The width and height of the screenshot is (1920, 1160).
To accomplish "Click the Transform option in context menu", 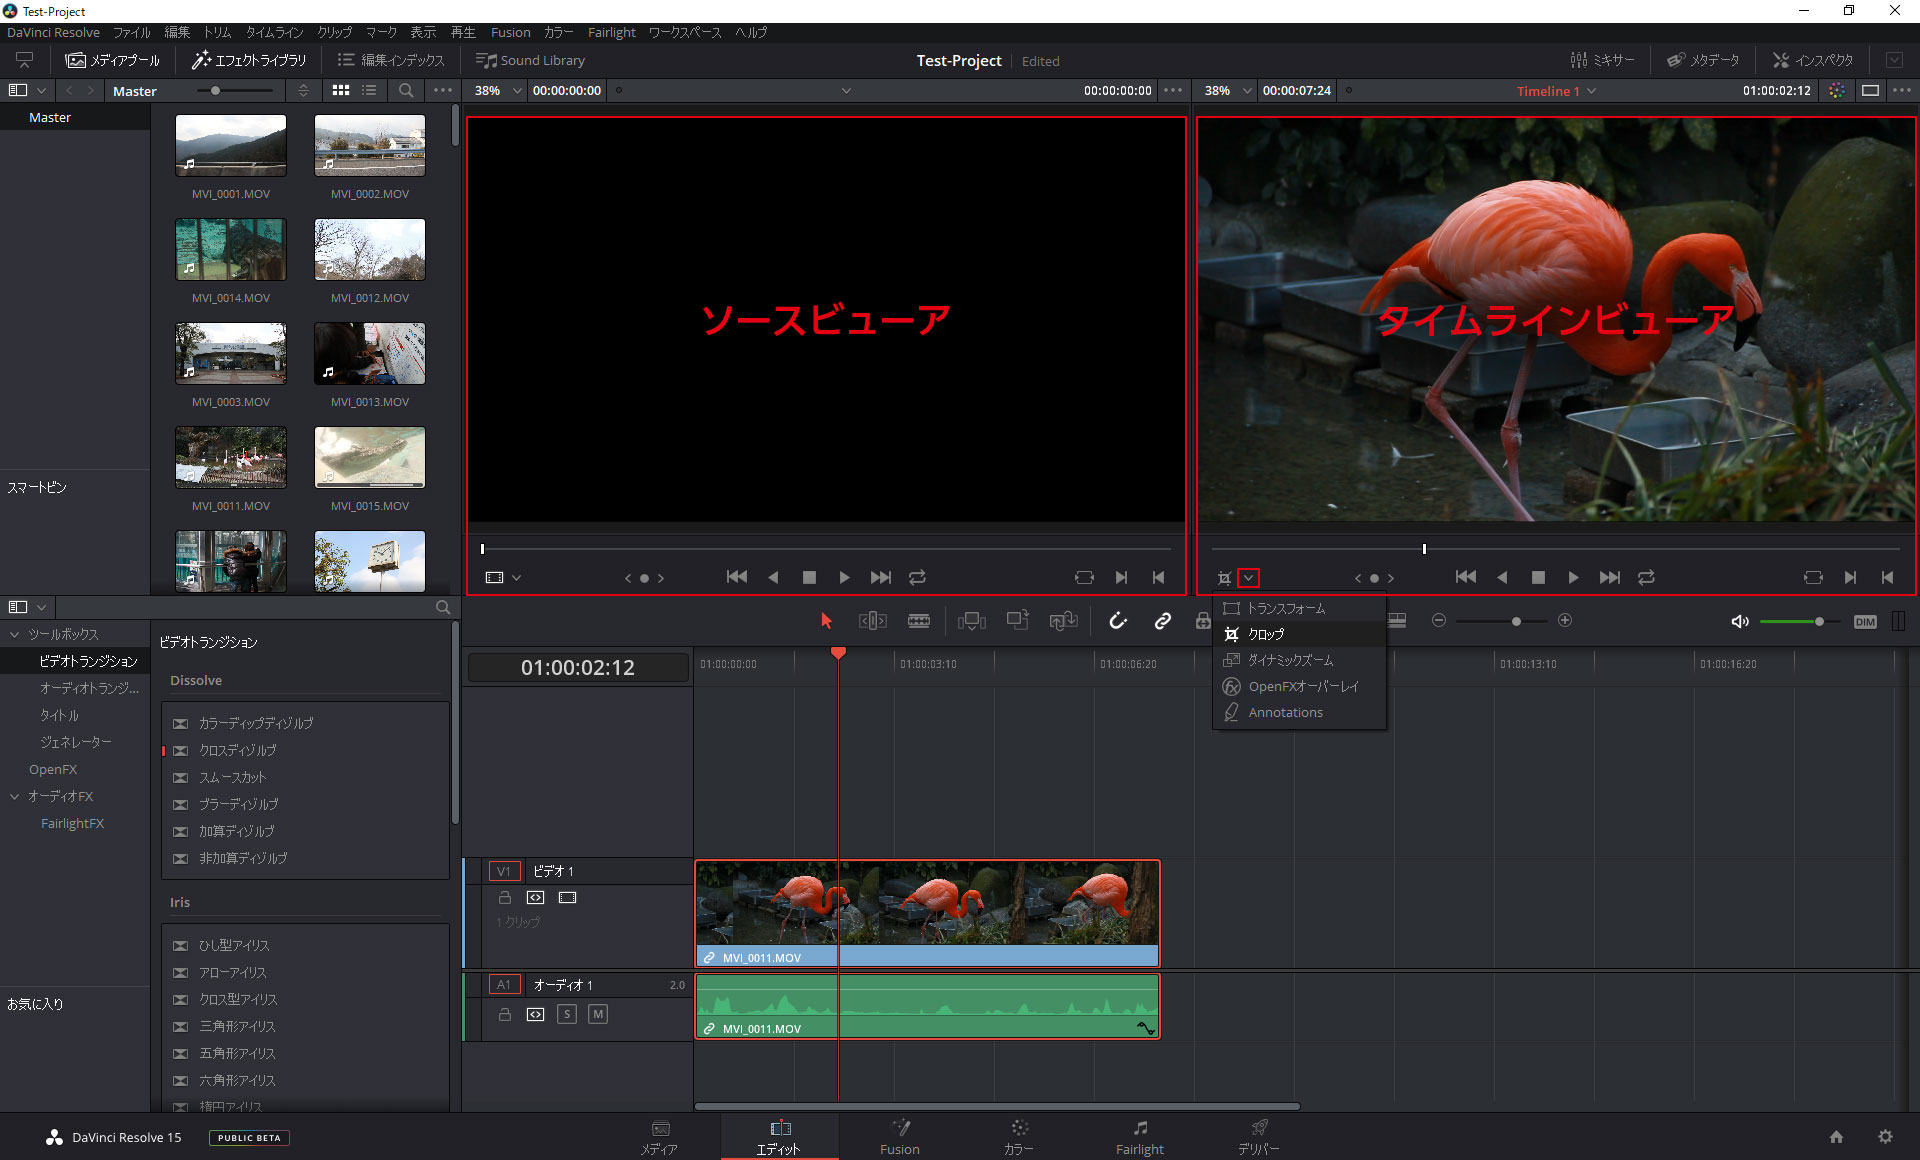I will click(x=1289, y=607).
